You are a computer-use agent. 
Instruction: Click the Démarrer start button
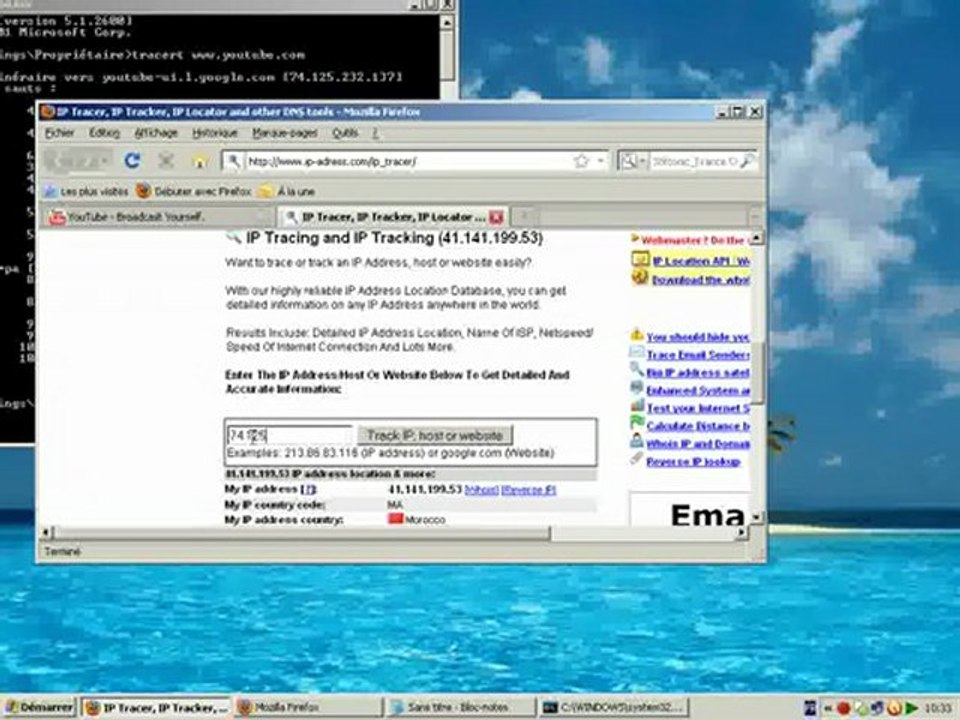tap(39, 707)
